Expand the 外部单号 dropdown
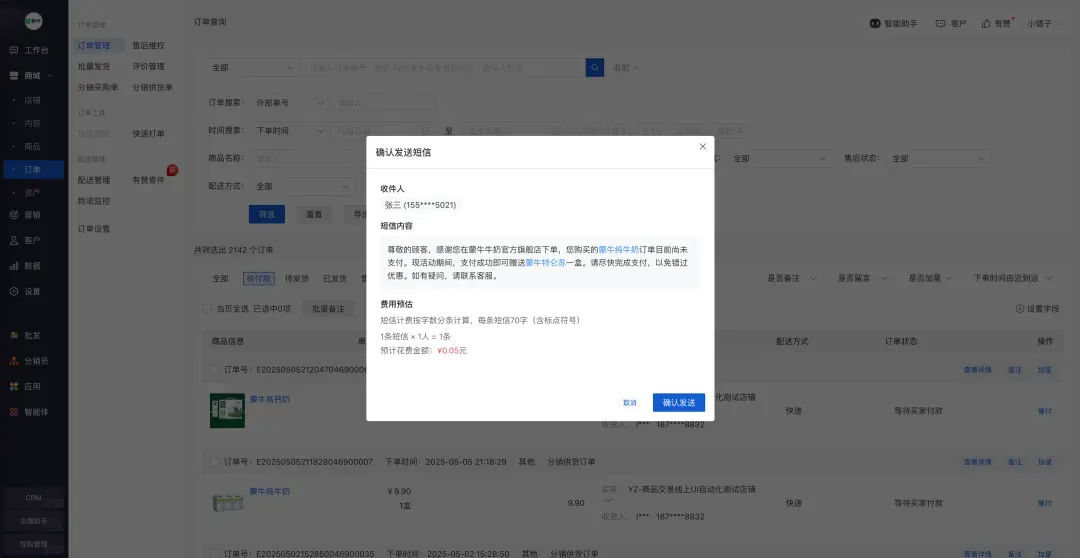This screenshot has width=1080, height=558. (289, 103)
